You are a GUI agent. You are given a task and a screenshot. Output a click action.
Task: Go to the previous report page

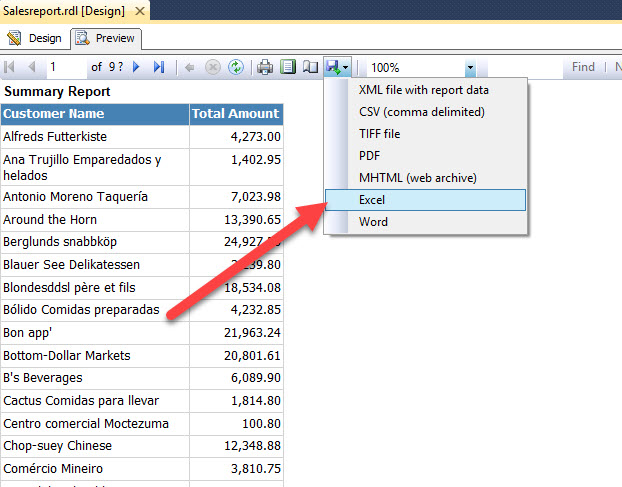coord(32,67)
